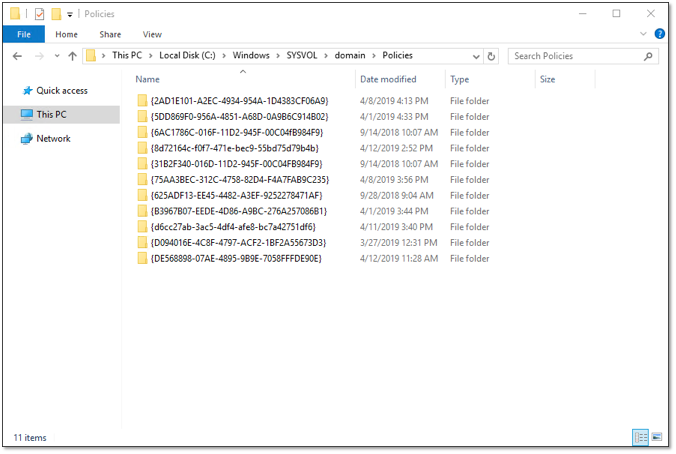Switch to the View ribbon tab

click(152, 34)
